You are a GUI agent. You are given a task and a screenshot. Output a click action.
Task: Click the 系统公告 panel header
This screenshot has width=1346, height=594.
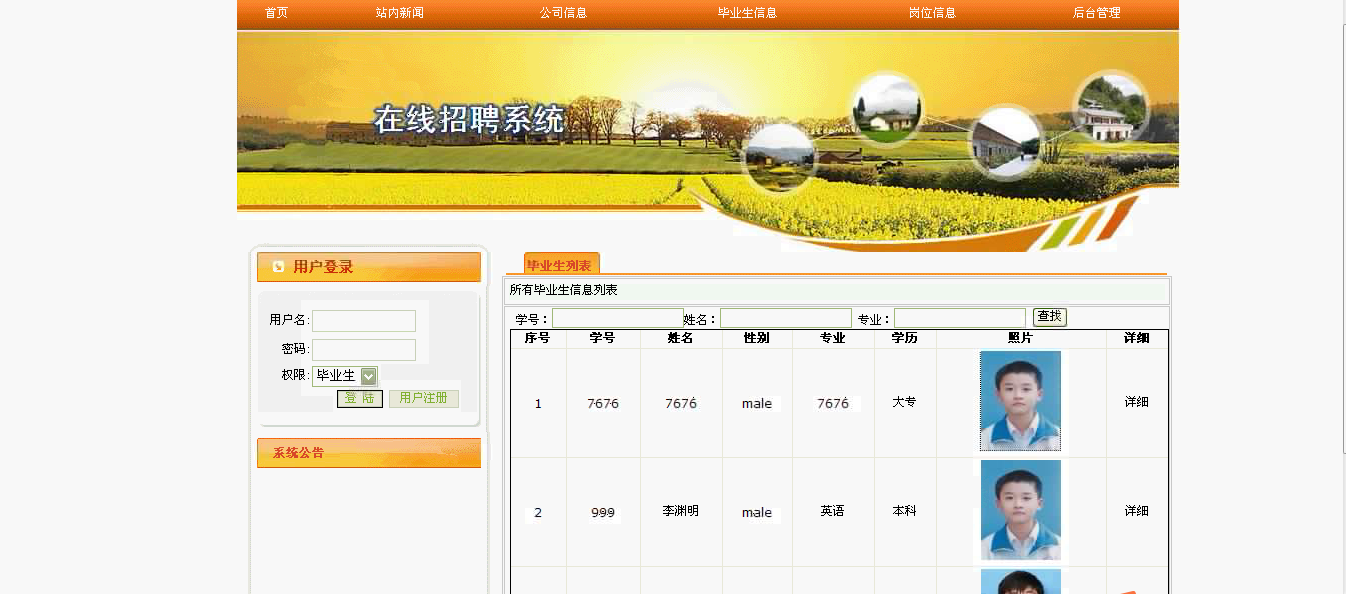click(369, 453)
